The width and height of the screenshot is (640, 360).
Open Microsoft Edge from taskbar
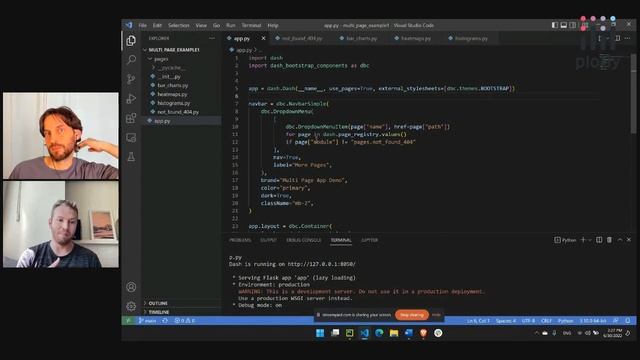tap(379, 333)
